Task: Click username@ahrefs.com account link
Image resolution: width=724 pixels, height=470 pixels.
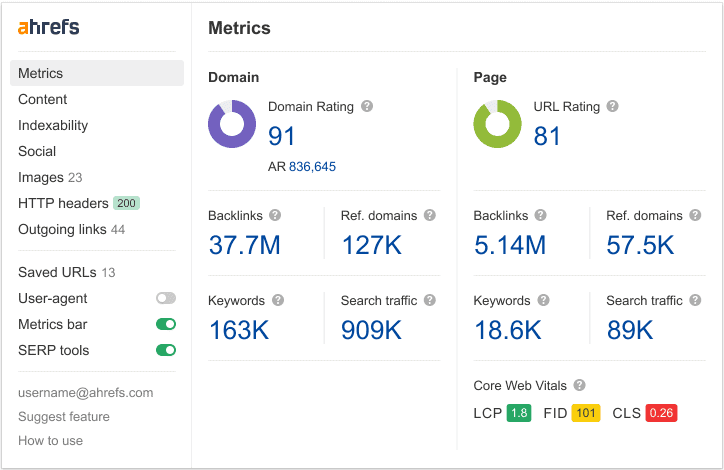Action: (x=85, y=392)
